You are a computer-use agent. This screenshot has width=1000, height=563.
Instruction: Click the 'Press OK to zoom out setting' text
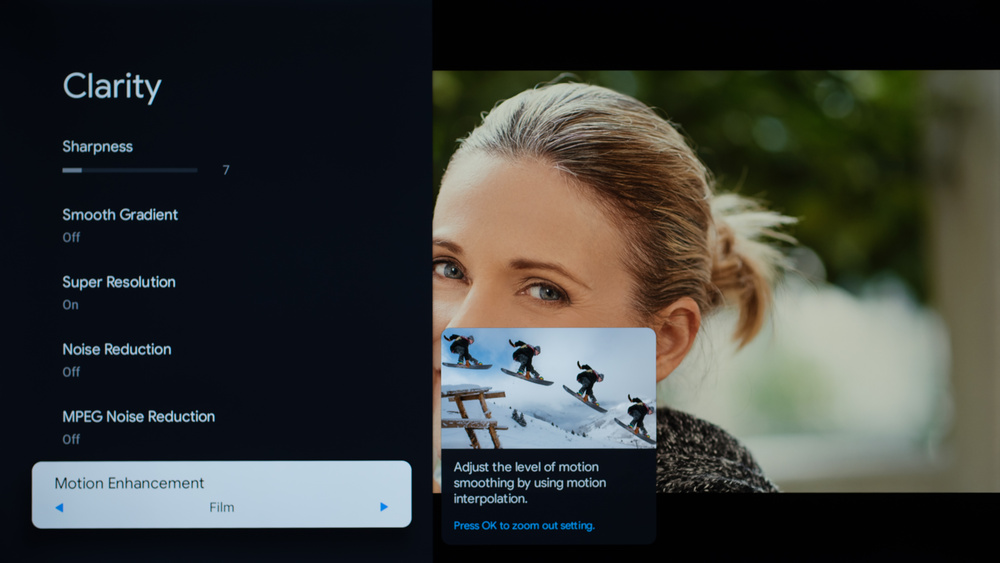pyautogui.click(x=524, y=526)
